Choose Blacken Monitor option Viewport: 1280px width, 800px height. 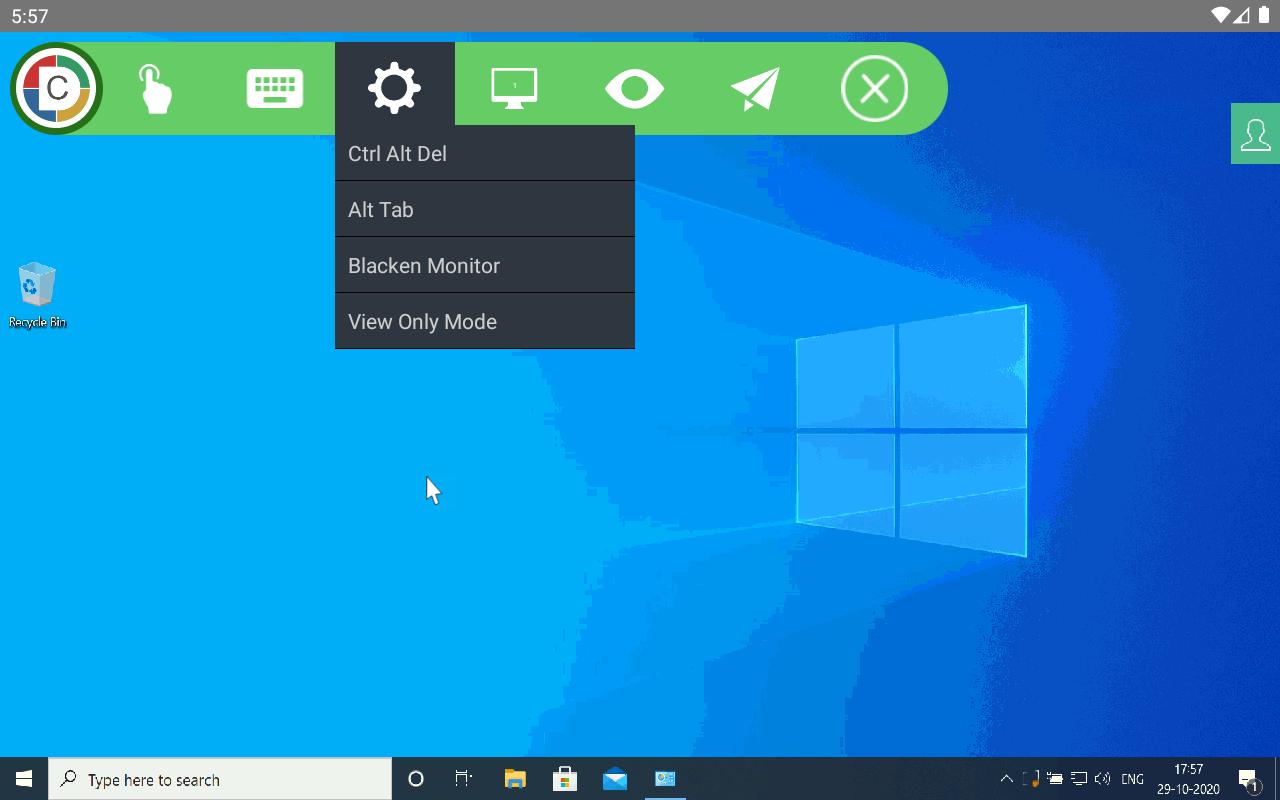(485, 265)
